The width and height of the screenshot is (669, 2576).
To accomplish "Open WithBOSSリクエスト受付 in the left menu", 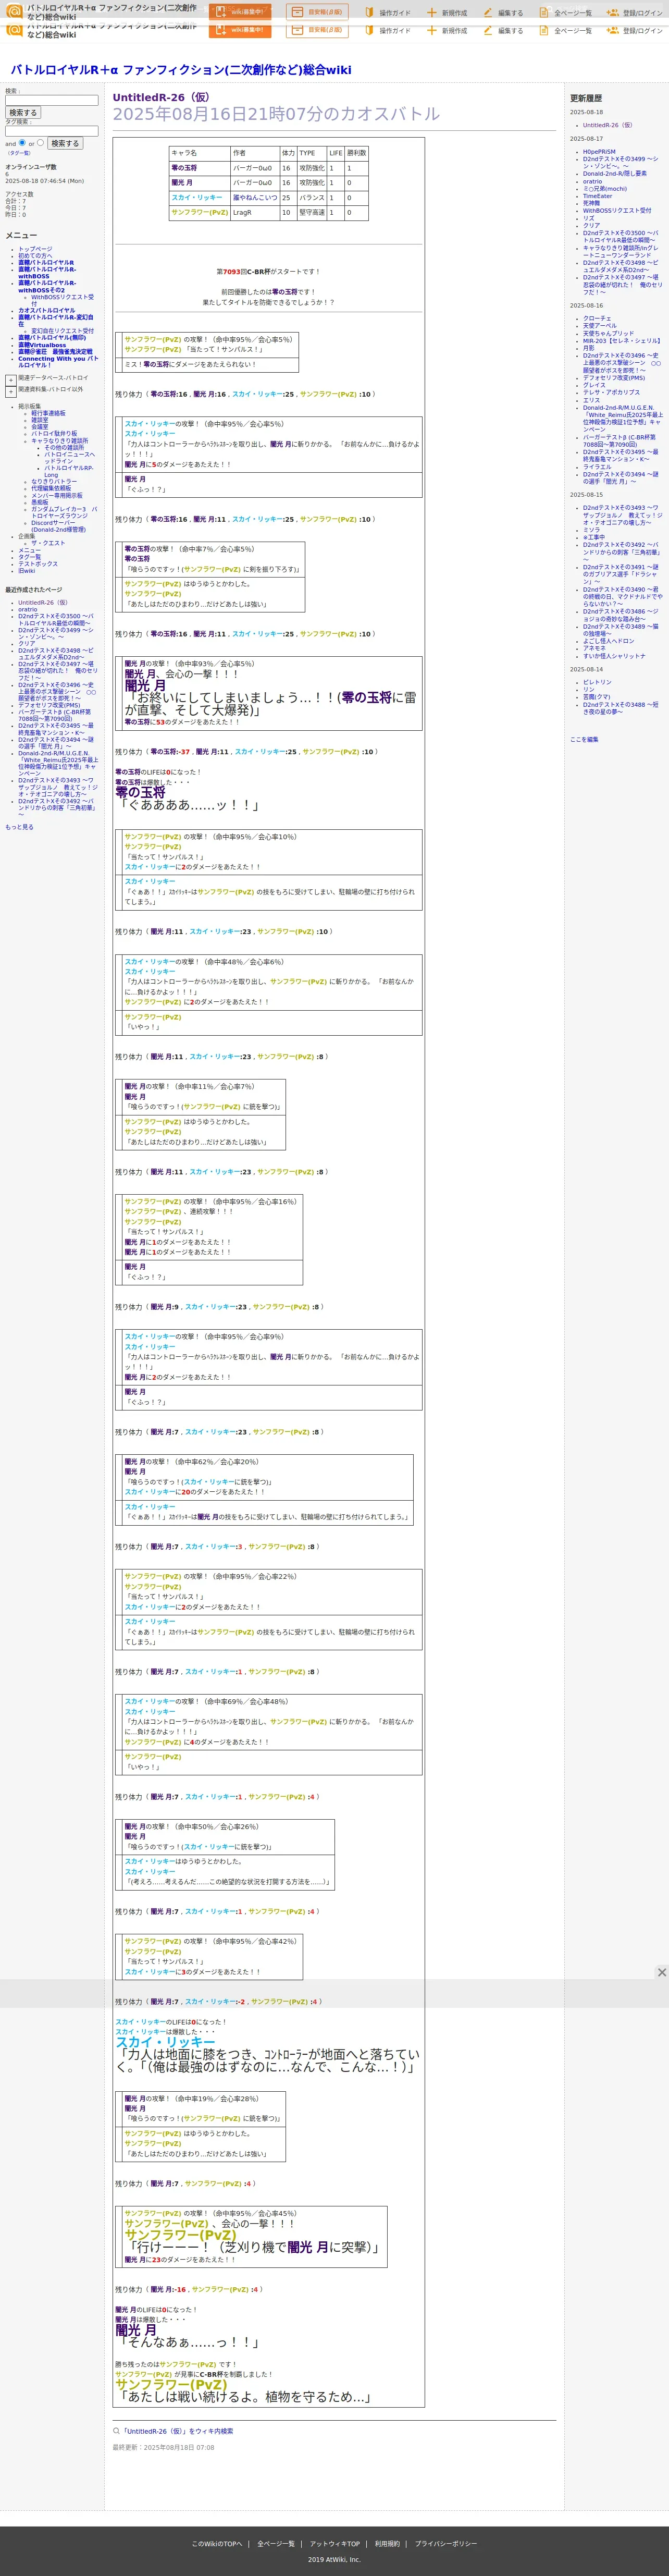I will point(62,300).
